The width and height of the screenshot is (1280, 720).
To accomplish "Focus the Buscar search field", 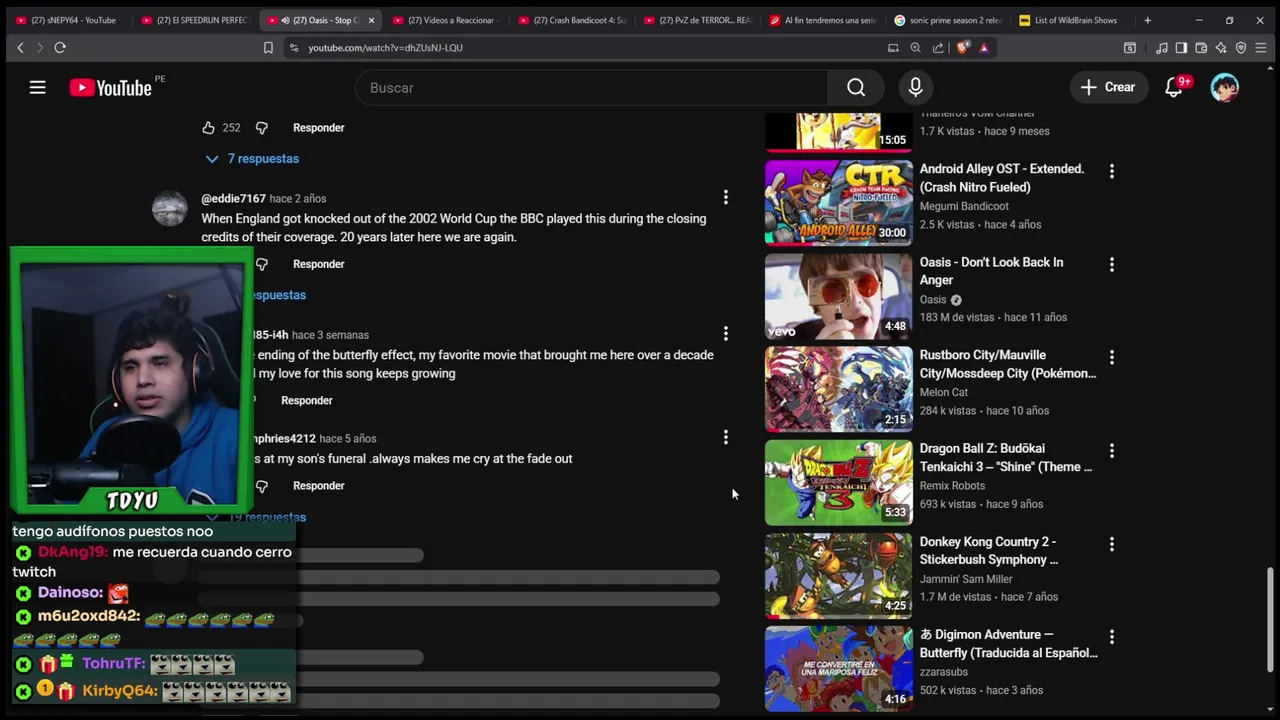I will (591, 88).
